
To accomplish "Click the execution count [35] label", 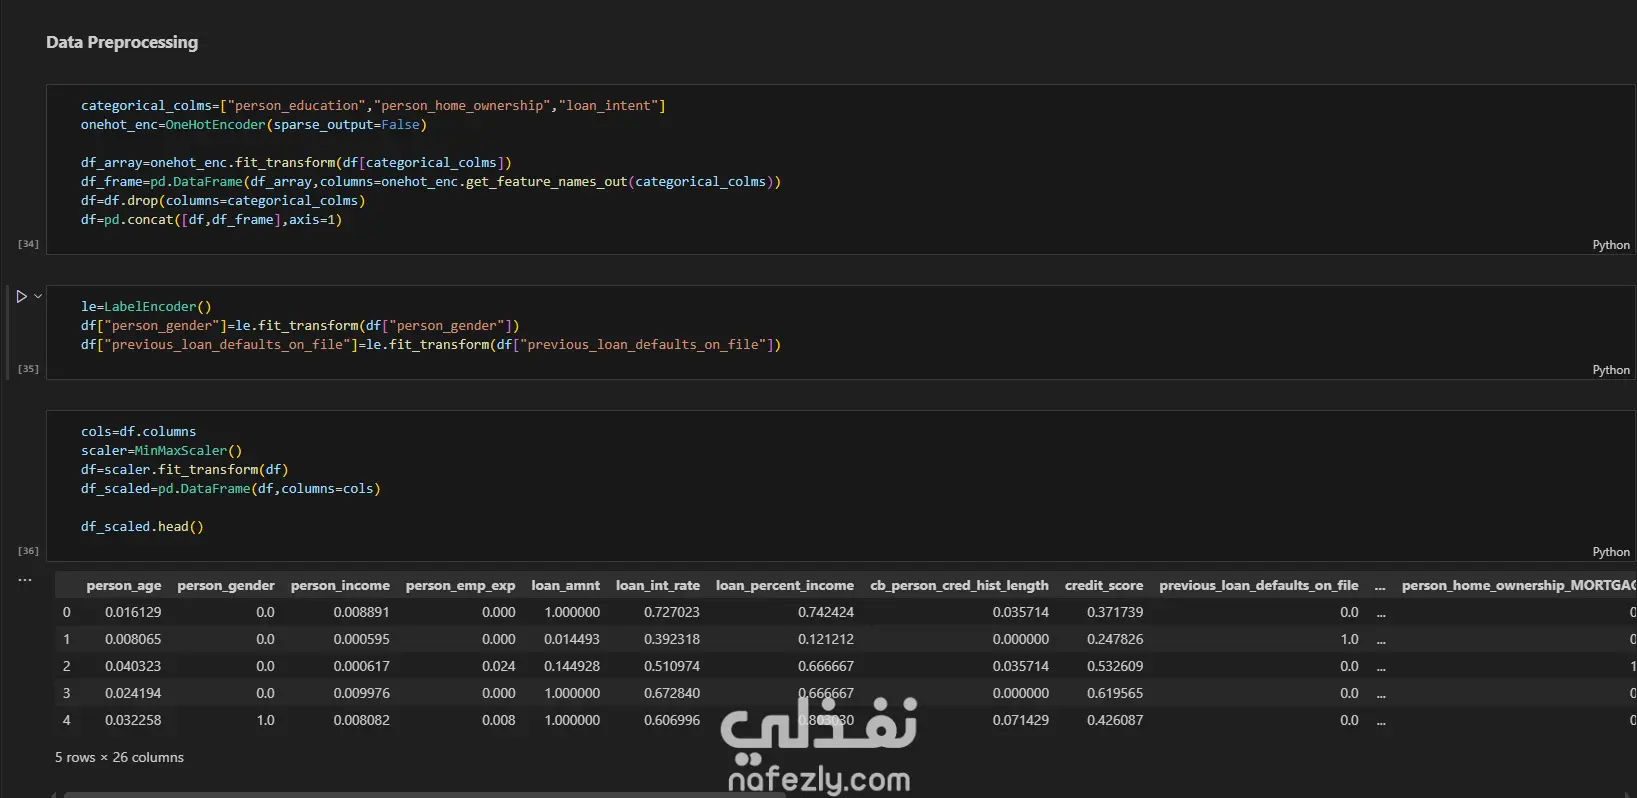I will click(28, 369).
